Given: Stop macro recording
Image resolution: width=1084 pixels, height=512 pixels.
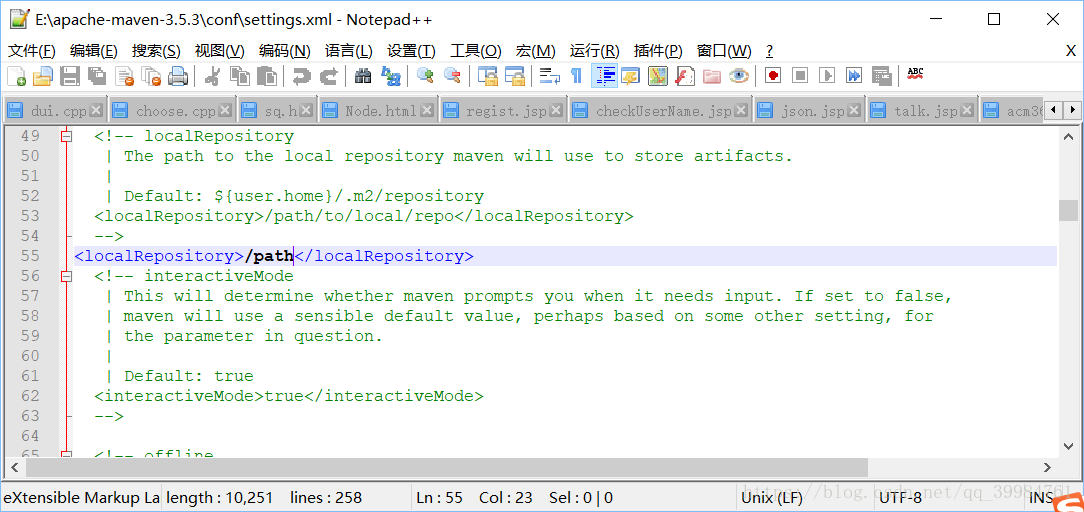Looking at the screenshot, I should tap(800, 75).
